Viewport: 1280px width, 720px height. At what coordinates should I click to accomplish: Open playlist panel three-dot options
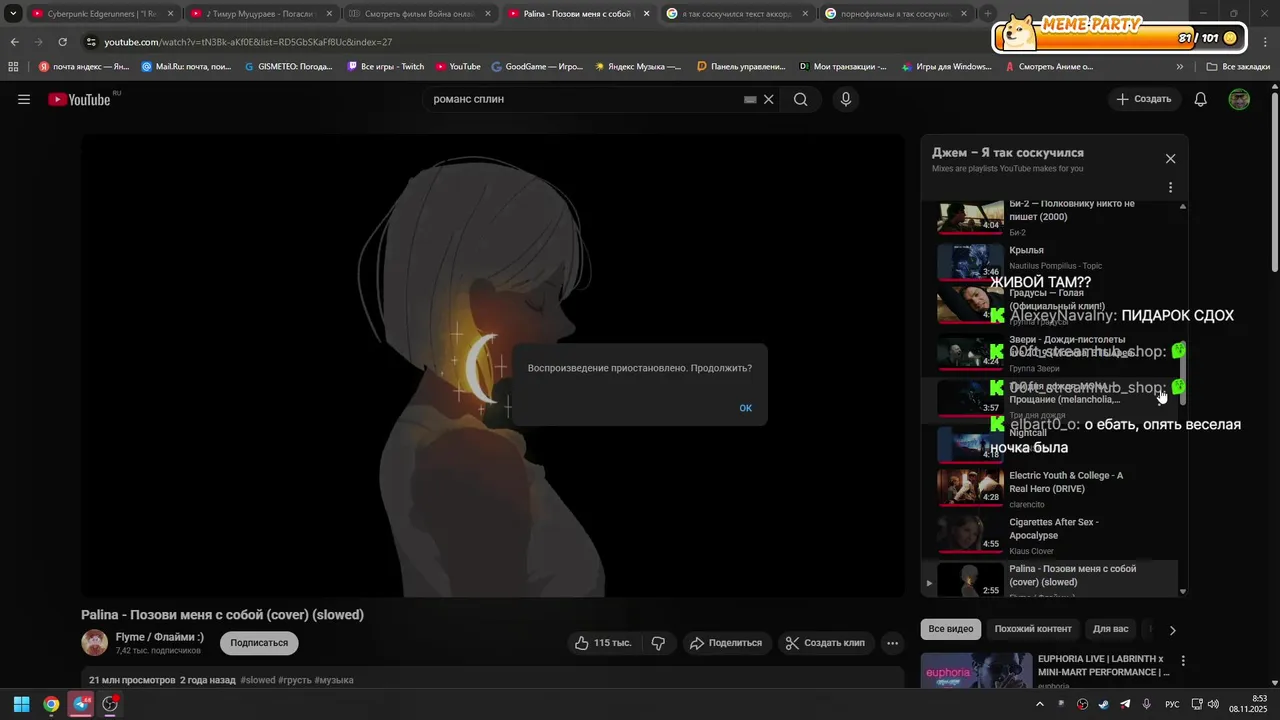[x=1171, y=187]
